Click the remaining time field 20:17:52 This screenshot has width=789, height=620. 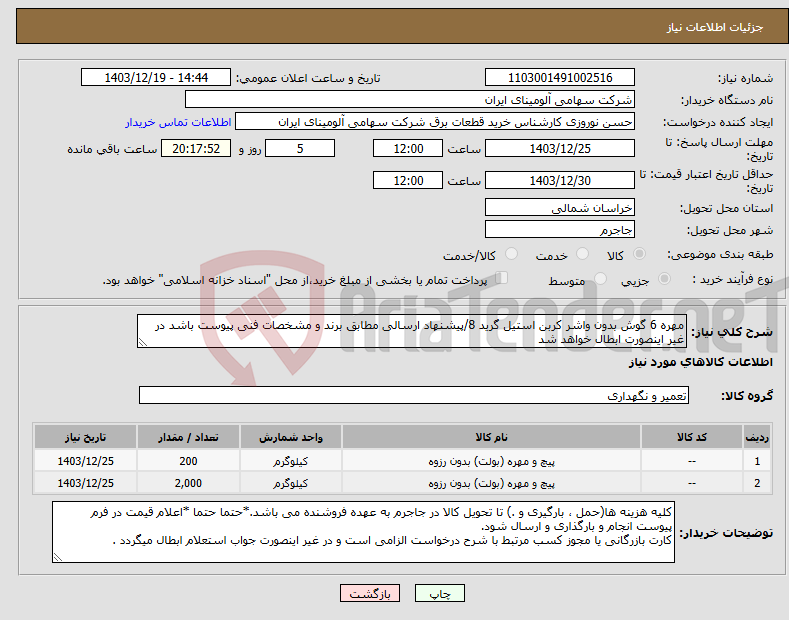[x=196, y=148]
